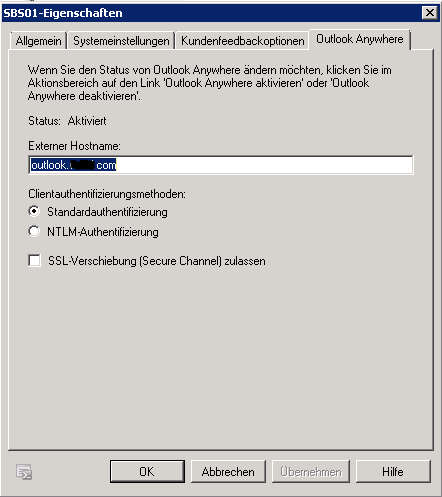Close the SBS01-Eigenschaften dialog
Screen dimensions: 442x497
pyautogui.click(x=430, y=13)
